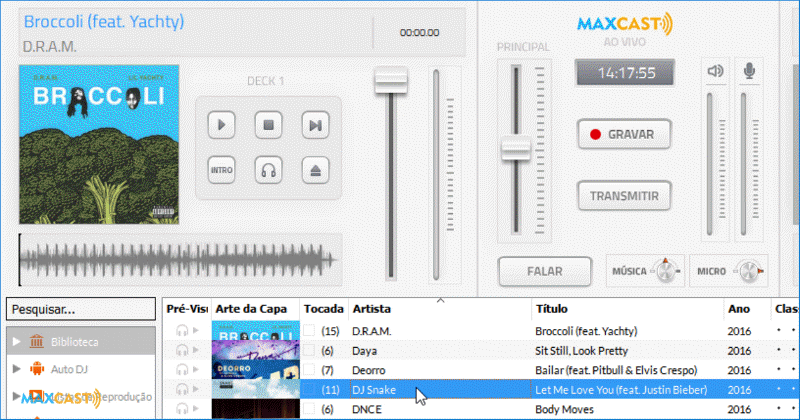Screen dimensions: 800x420
Task: Preview DJ Snake track with headphone icon
Action: pyautogui.click(x=182, y=389)
